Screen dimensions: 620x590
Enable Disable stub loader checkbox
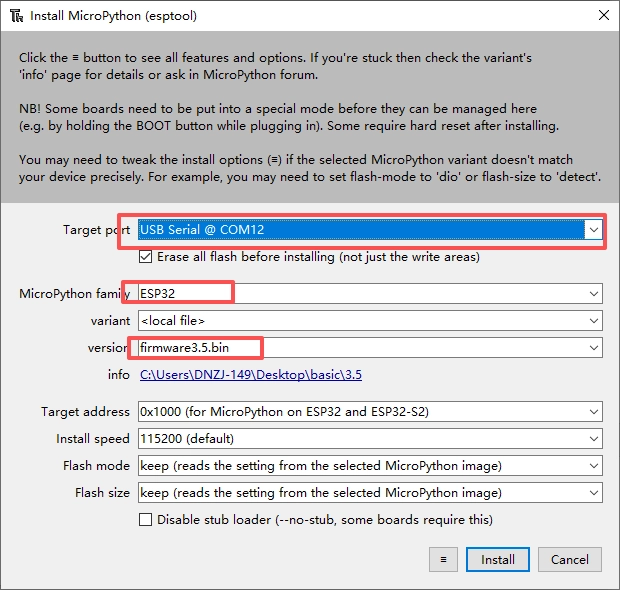pyautogui.click(x=146, y=520)
